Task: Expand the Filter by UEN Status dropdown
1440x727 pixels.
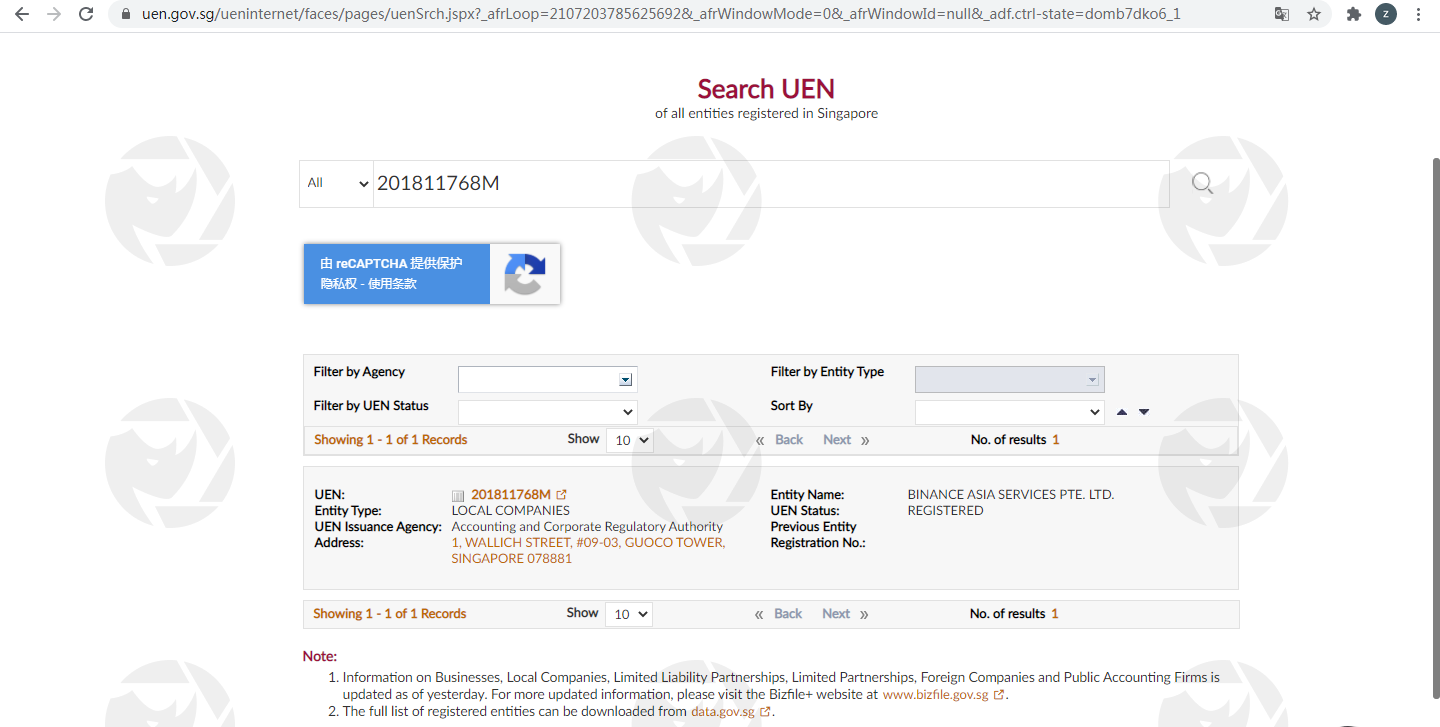Action: pos(547,412)
